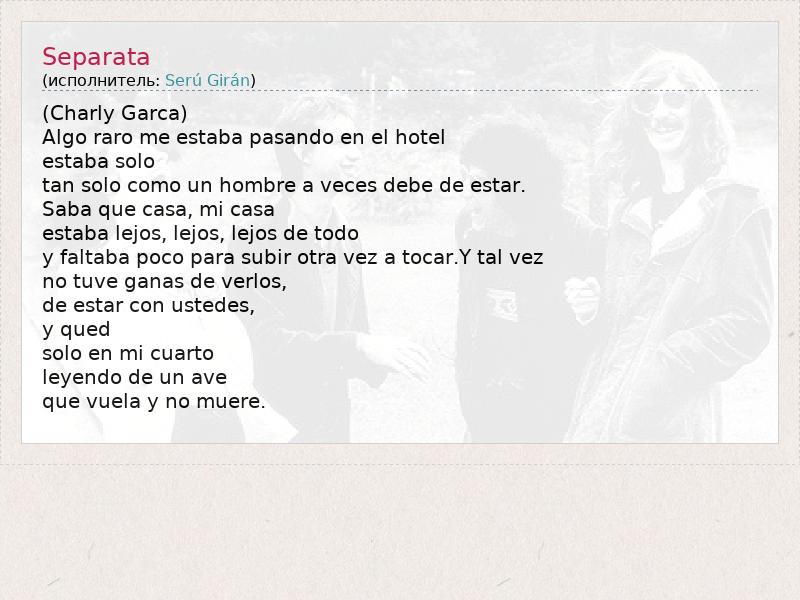
Task: Click the 'Y tal vez' words
Action: 502,257
